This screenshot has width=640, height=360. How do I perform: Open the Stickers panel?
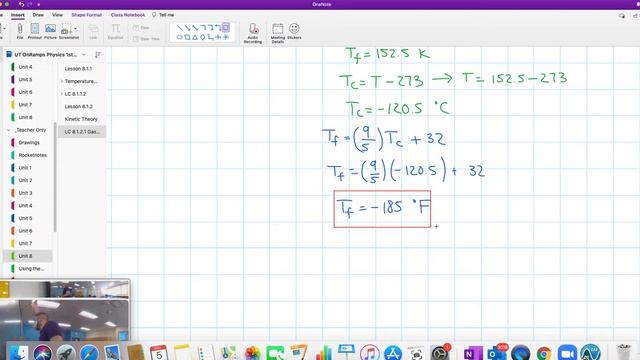(294, 31)
